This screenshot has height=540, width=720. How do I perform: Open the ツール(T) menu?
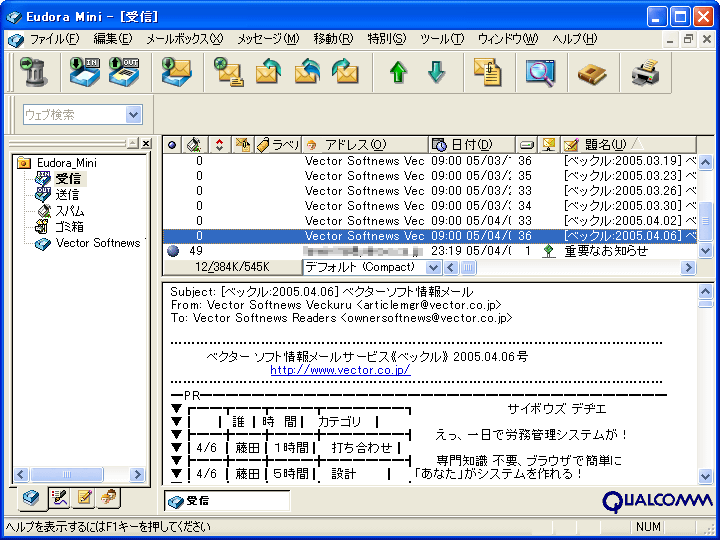coord(442,39)
